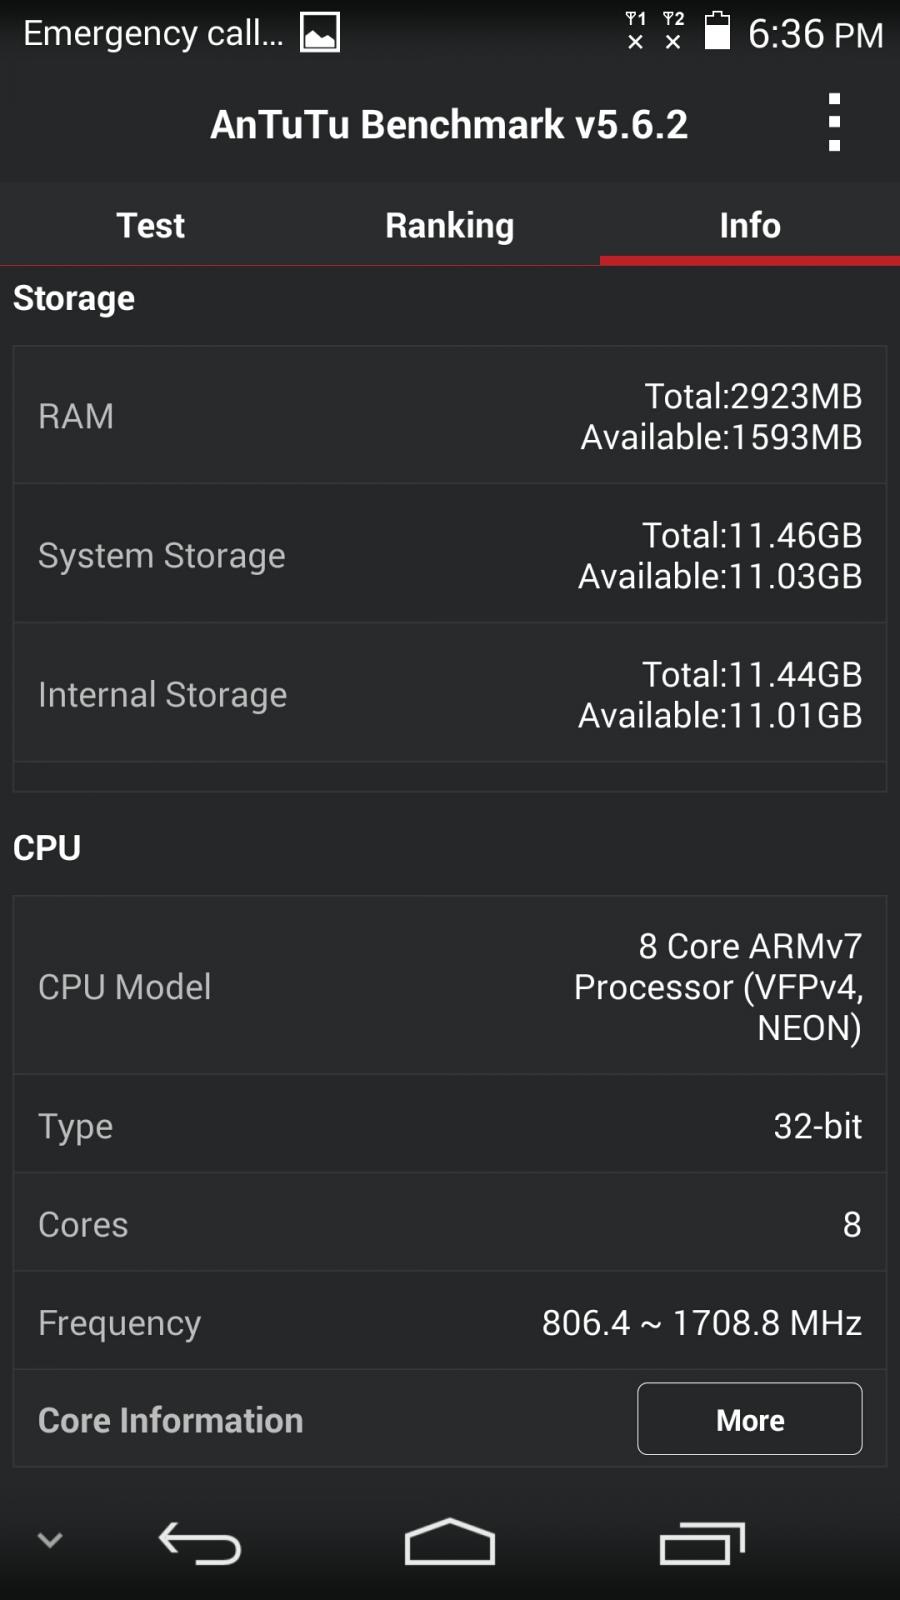This screenshot has width=900, height=1600.
Task: Tap the SIM 2 no-signal icon
Action: [x=674, y=30]
